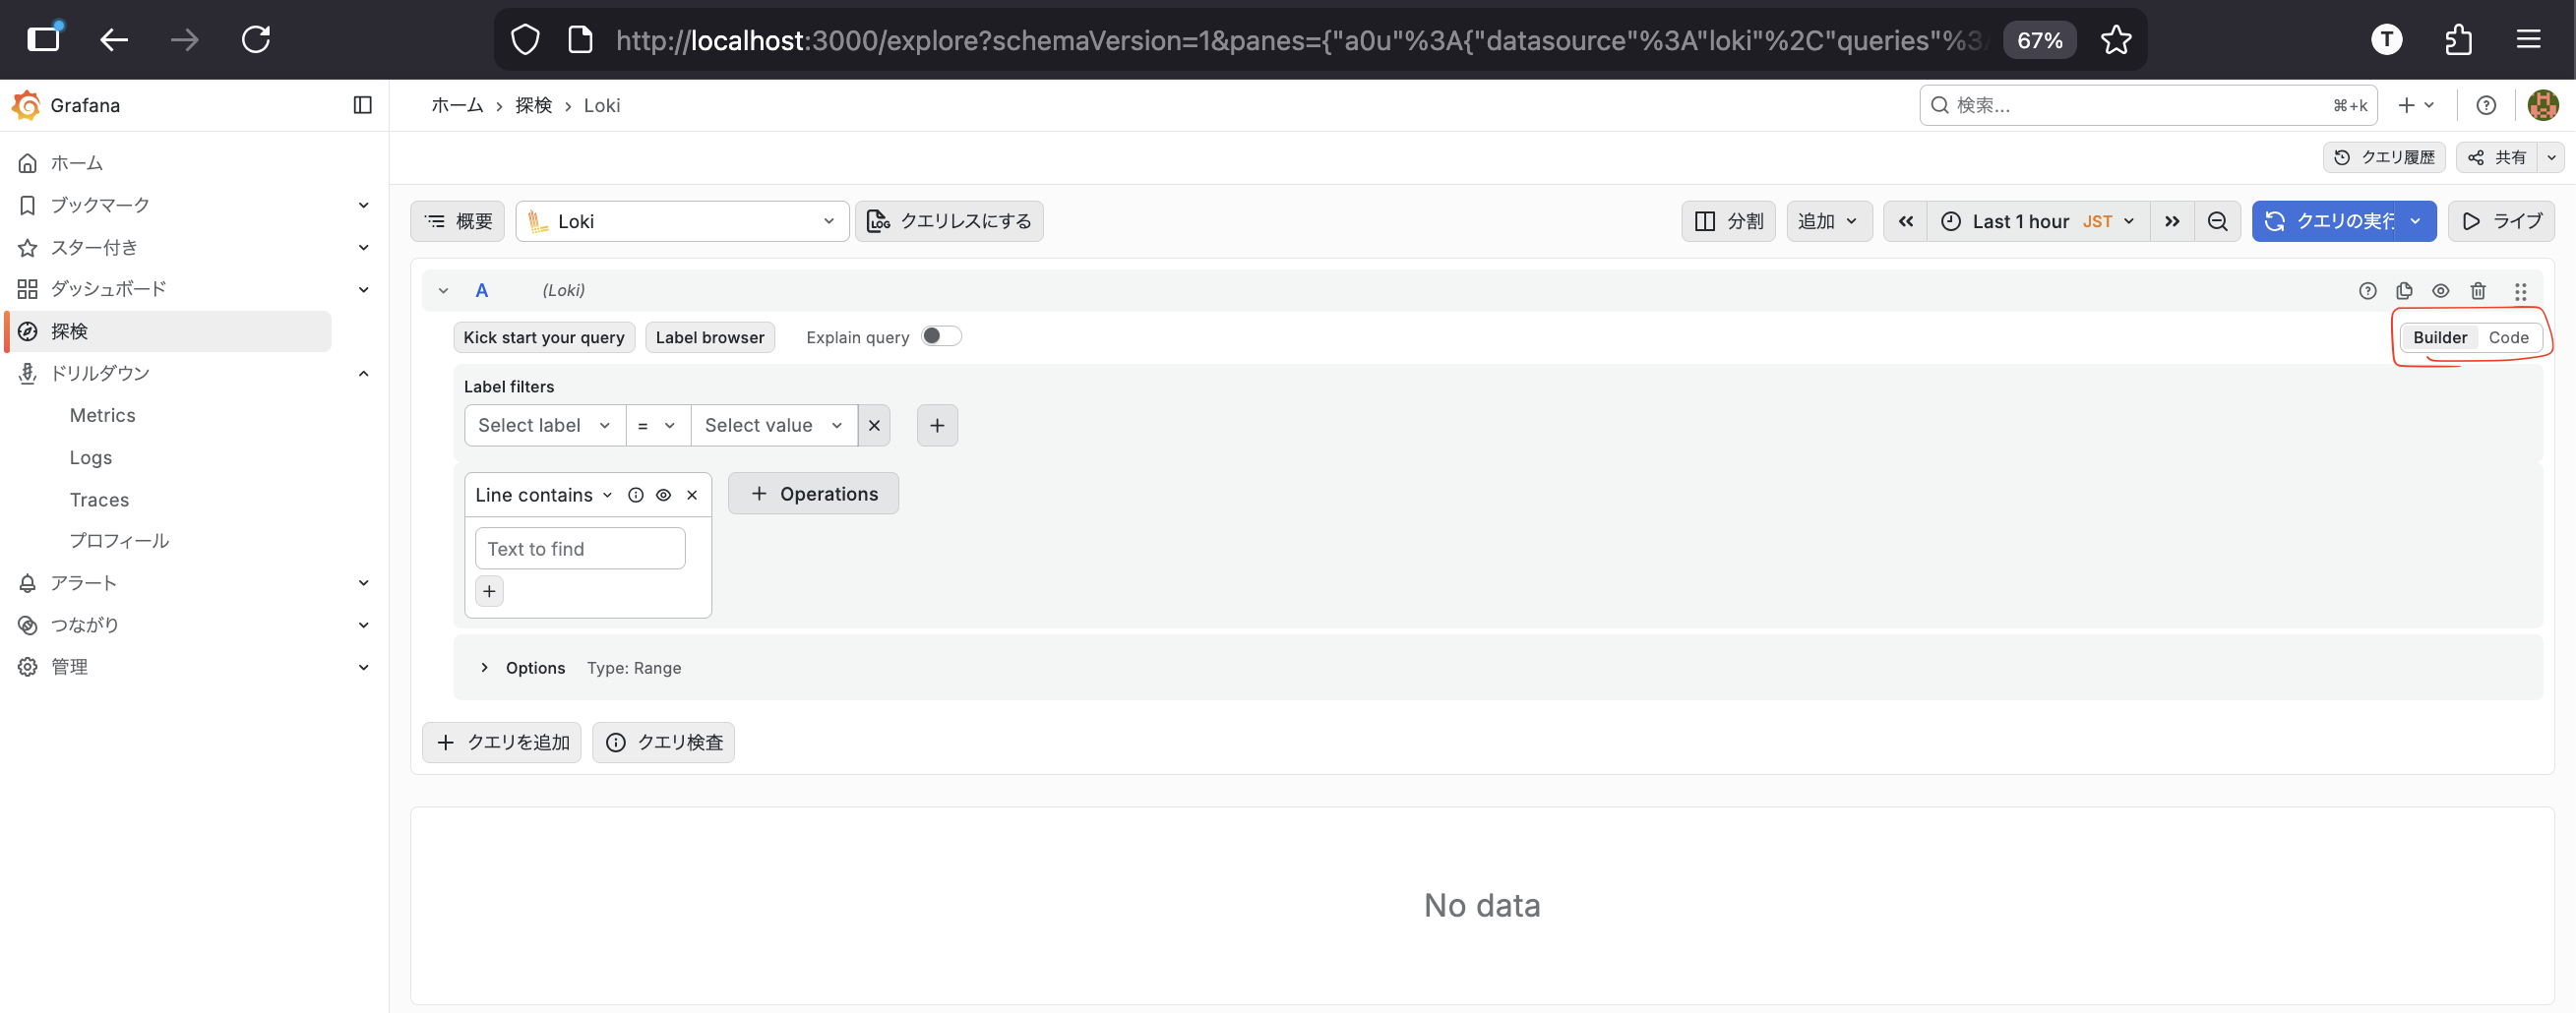
Task: Open the help icon in top bar
Action: point(2486,105)
